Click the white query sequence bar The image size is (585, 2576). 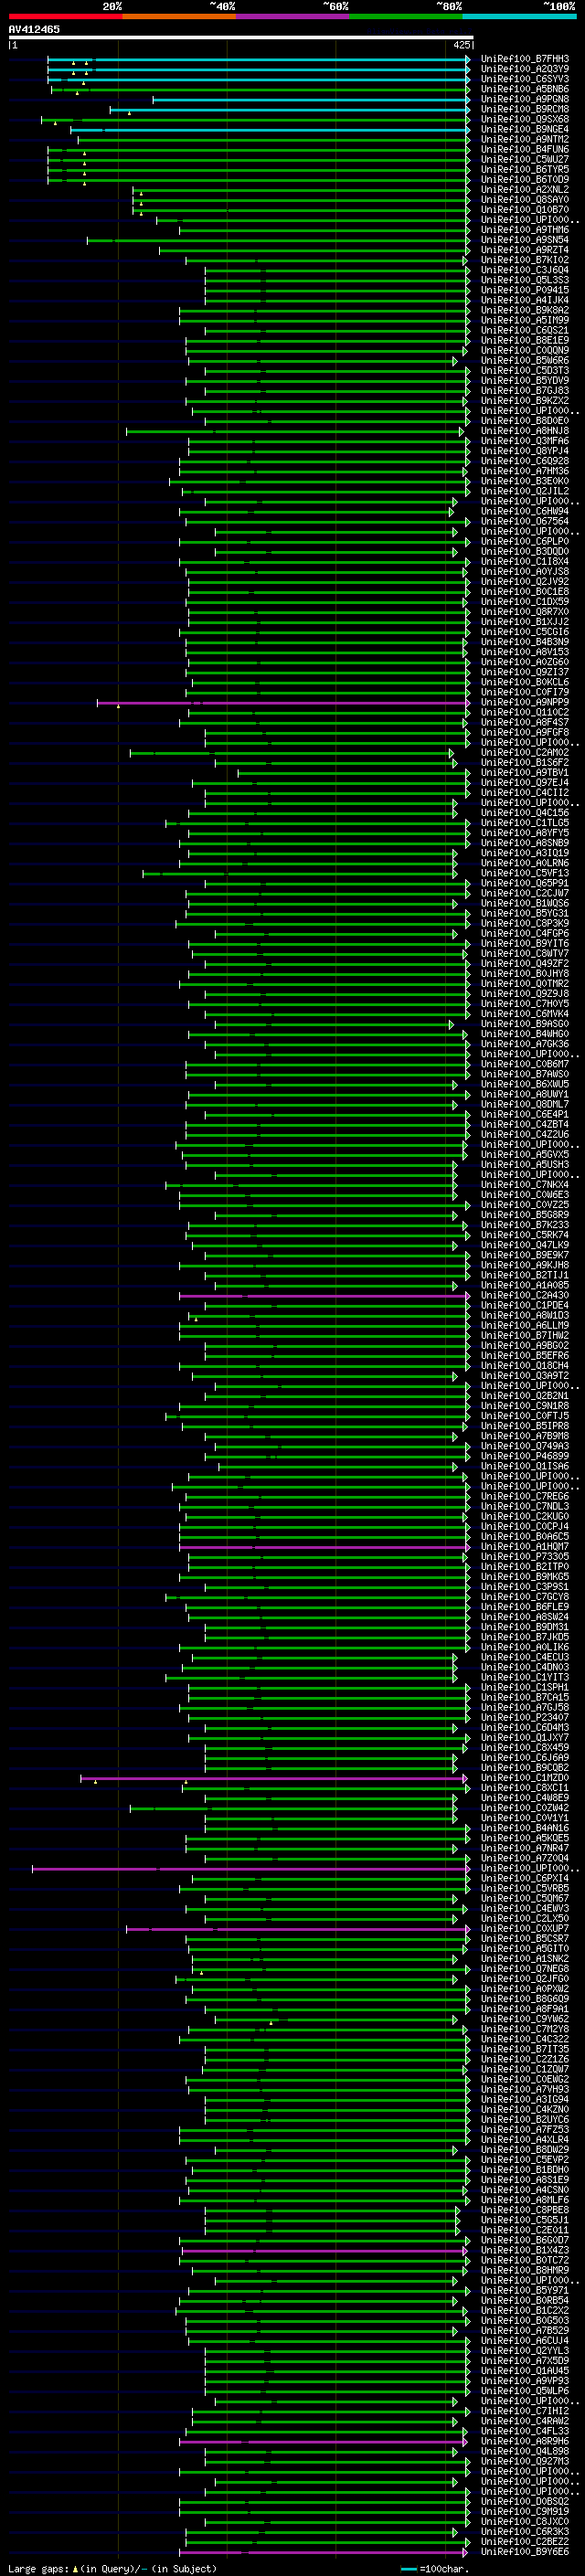pos(240,38)
